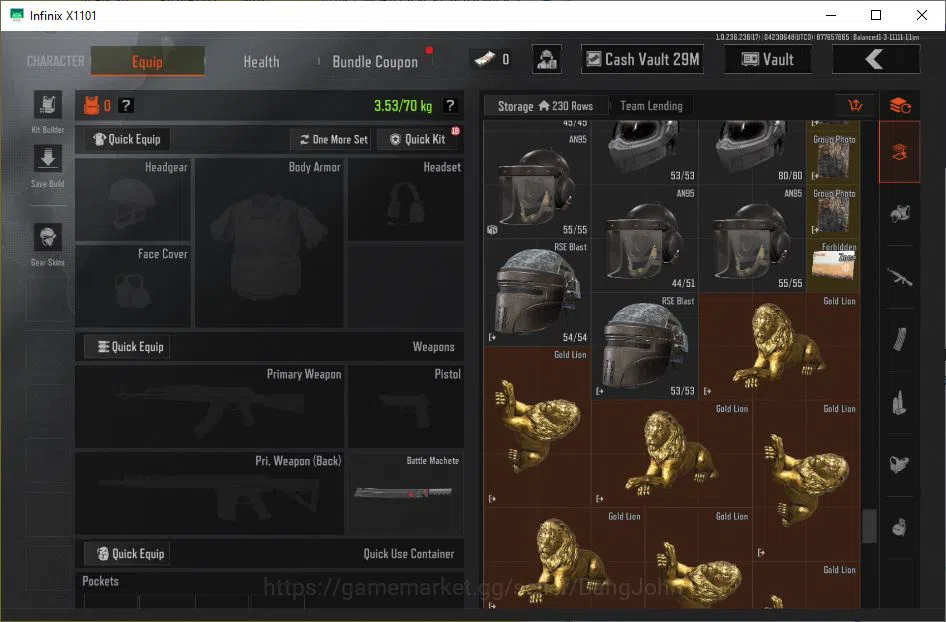The width and height of the screenshot is (946, 622).
Task: Select the magazine category icon
Action: (x=899, y=339)
